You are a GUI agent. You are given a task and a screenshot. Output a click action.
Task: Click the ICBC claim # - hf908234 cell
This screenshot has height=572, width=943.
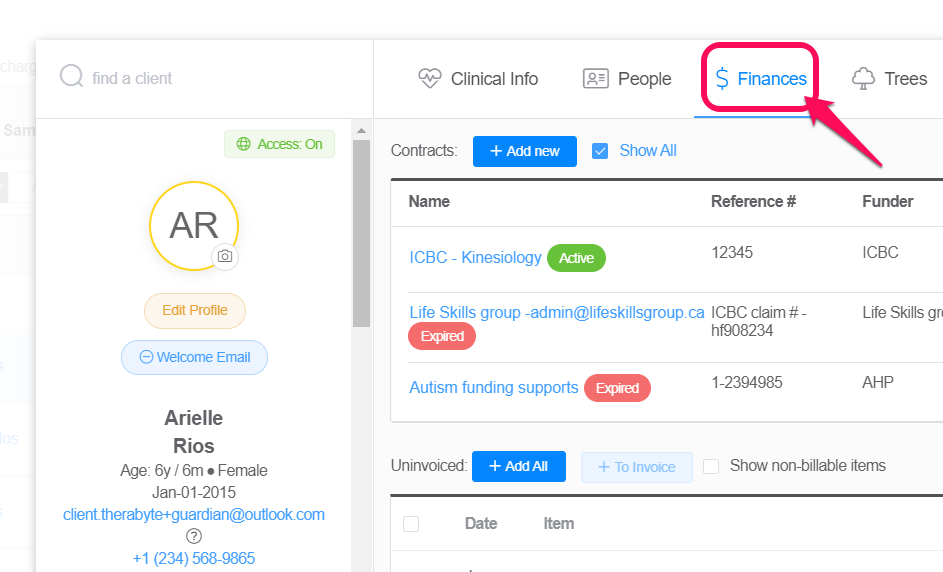pyautogui.click(x=759, y=321)
